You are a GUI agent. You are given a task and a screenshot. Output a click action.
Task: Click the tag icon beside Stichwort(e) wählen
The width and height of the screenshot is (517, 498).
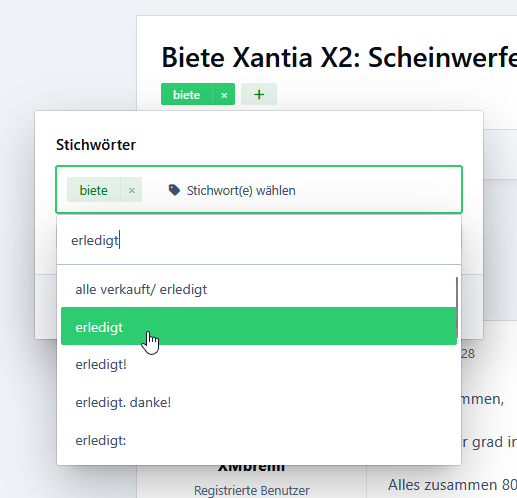tap(174, 190)
